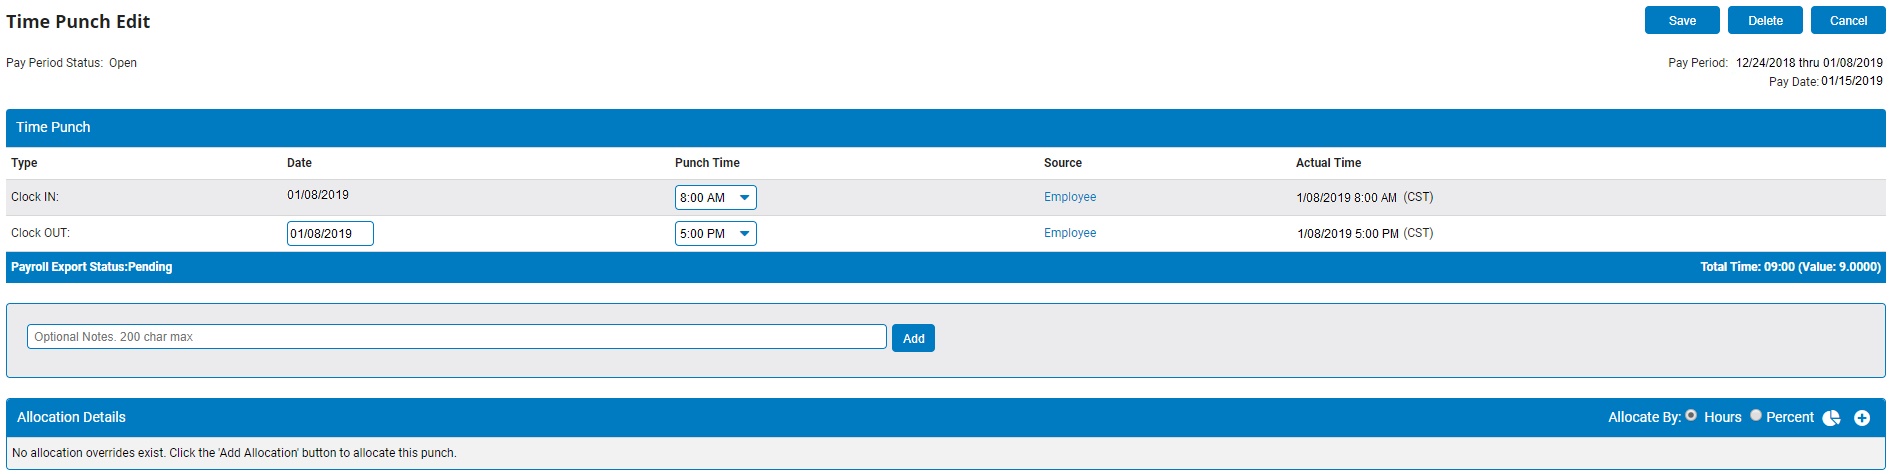
Task: Select the Percent allocation radio button
Action: tap(1755, 415)
